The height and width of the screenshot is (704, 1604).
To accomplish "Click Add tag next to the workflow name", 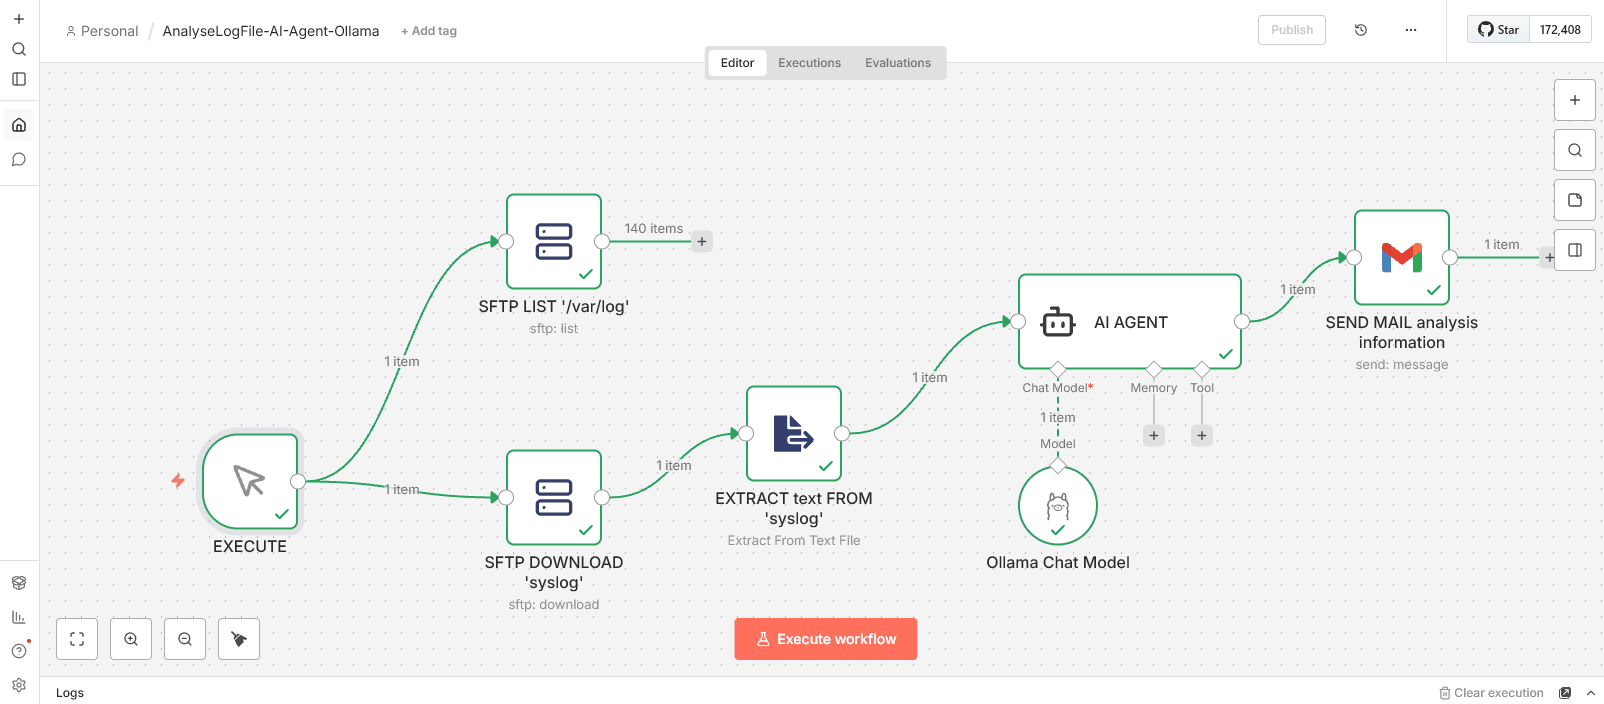I will click(429, 31).
